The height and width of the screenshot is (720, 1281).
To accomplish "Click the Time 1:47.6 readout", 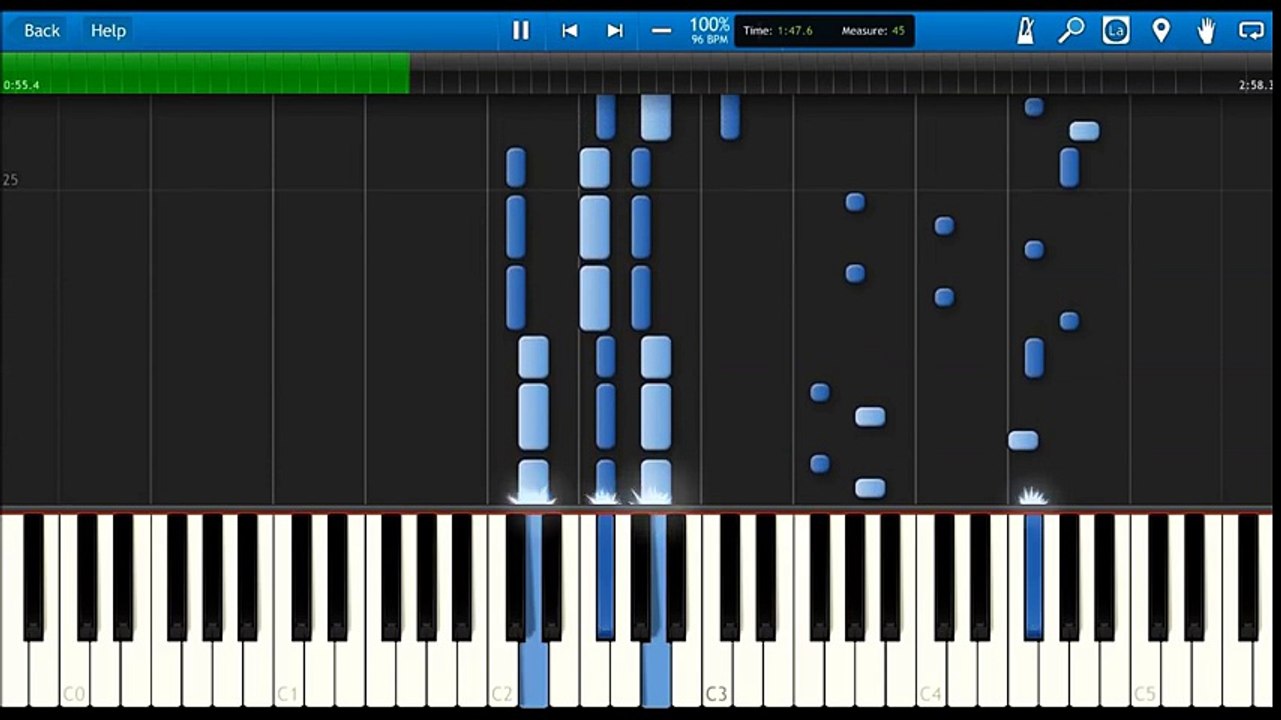I will tap(777, 31).
